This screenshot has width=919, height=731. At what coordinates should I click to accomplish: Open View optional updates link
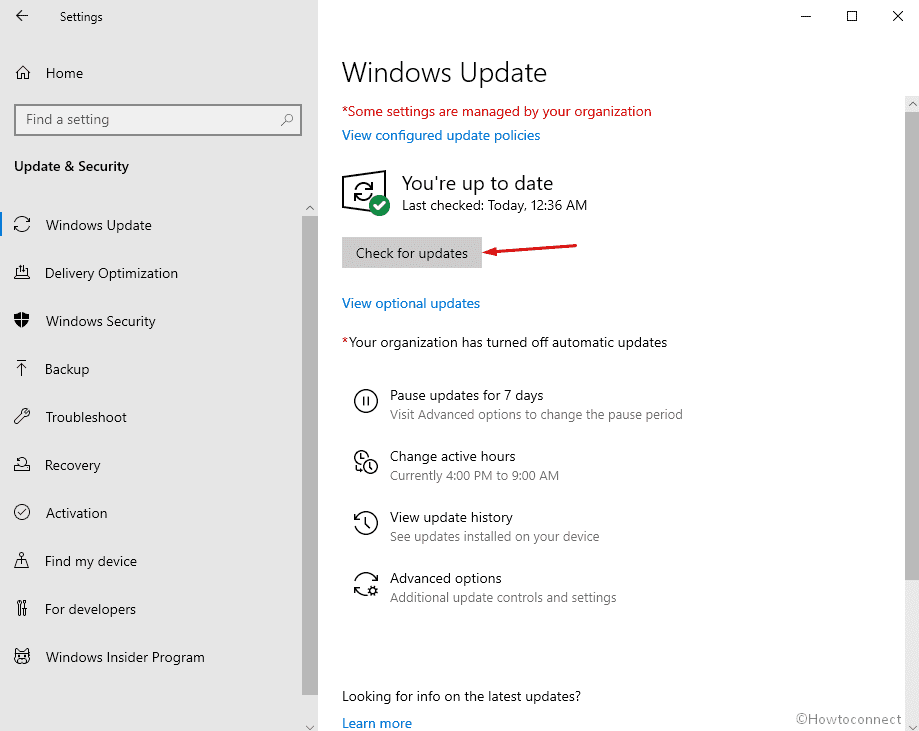click(411, 303)
